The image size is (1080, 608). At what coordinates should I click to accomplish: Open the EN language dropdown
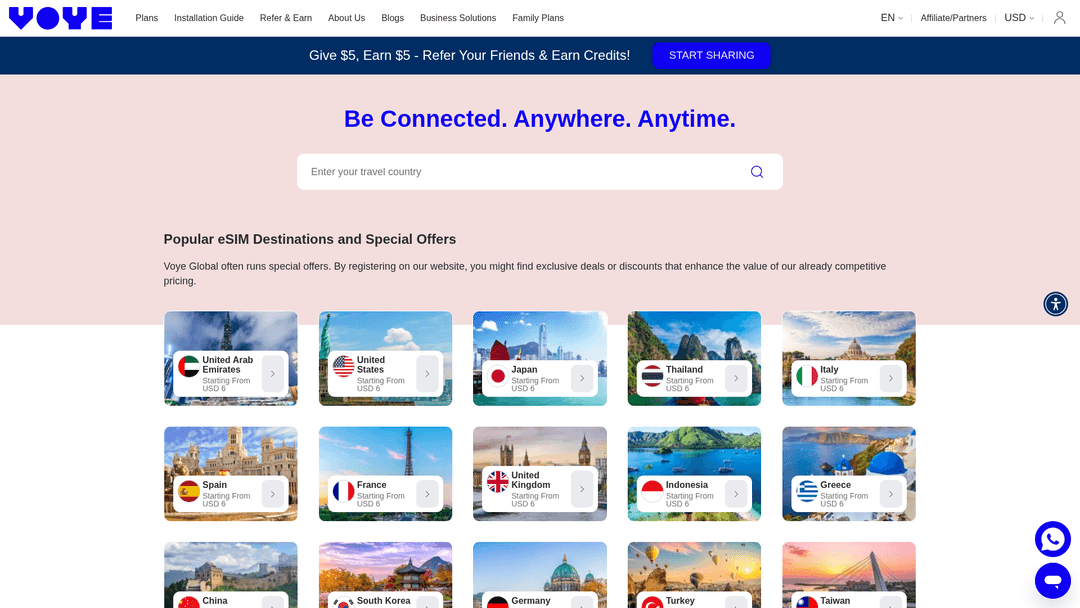pyautogui.click(x=891, y=17)
